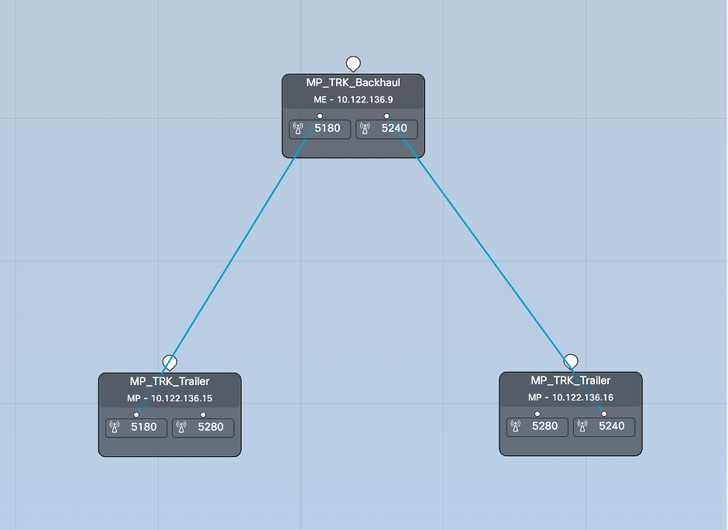This screenshot has width=728, height=530.
Task: Click the 5240 radio on MP_TRK_Backhaul
Action: (x=387, y=129)
